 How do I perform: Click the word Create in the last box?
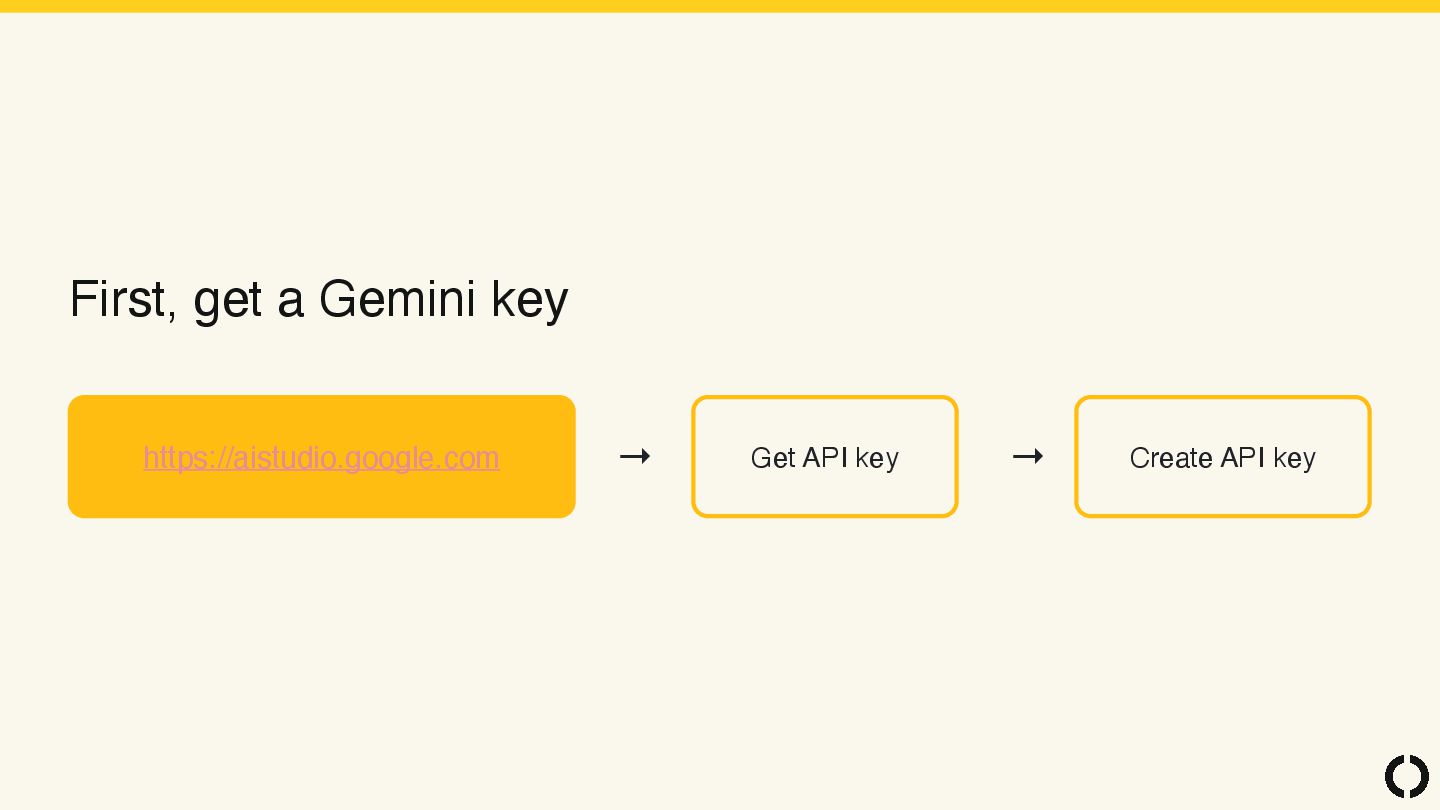1171,457
